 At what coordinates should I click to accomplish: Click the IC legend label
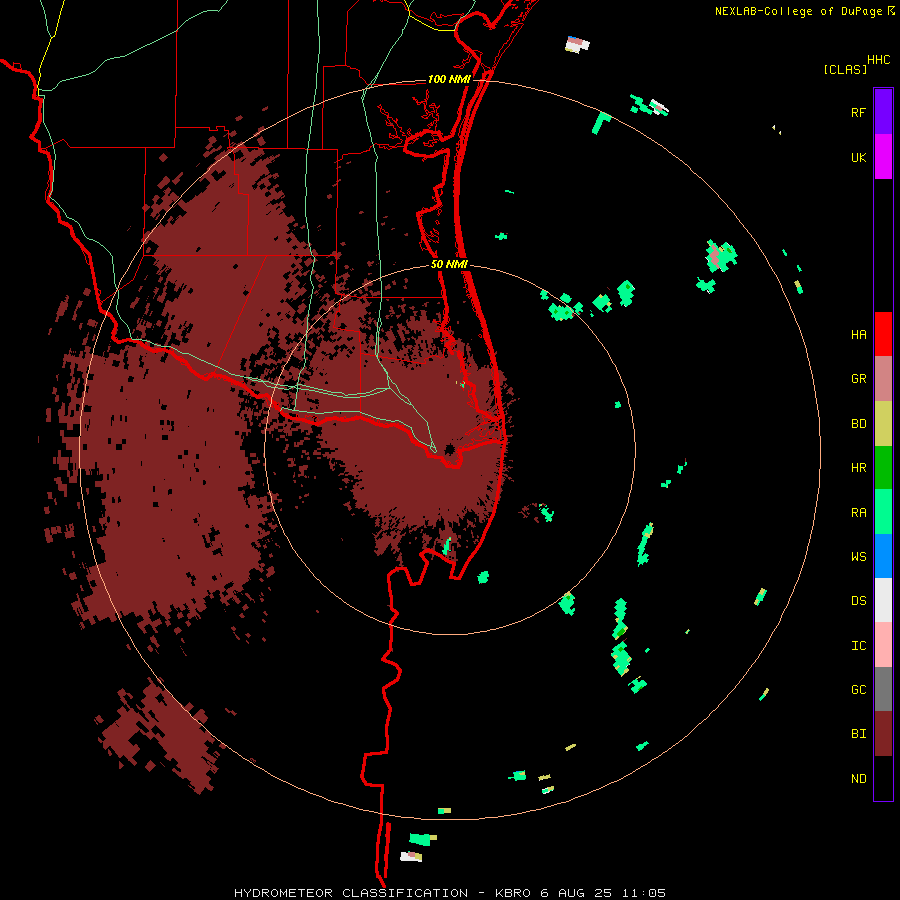tap(858, 646)
